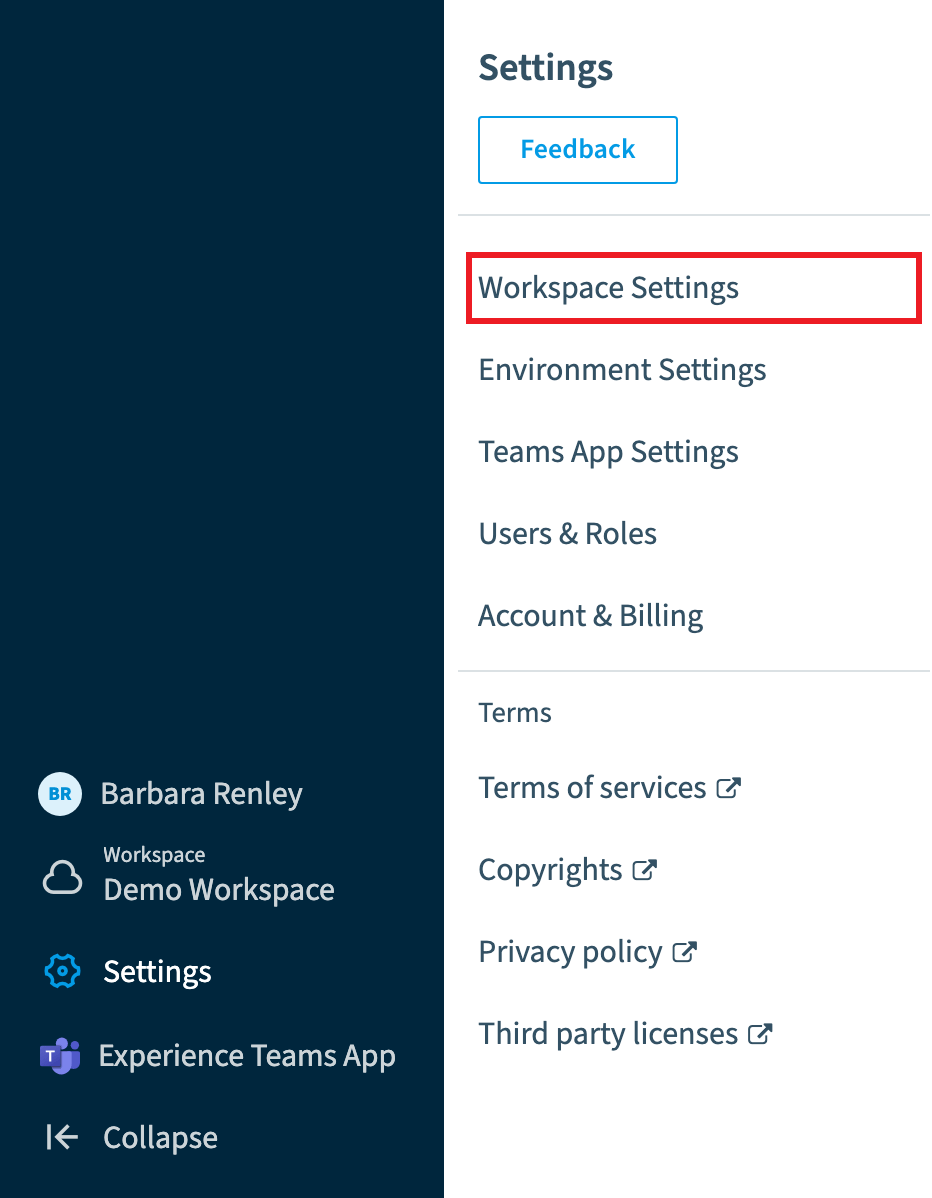
Task: Click the Settings label in sidebar
Action: click(x=157, y=972)
